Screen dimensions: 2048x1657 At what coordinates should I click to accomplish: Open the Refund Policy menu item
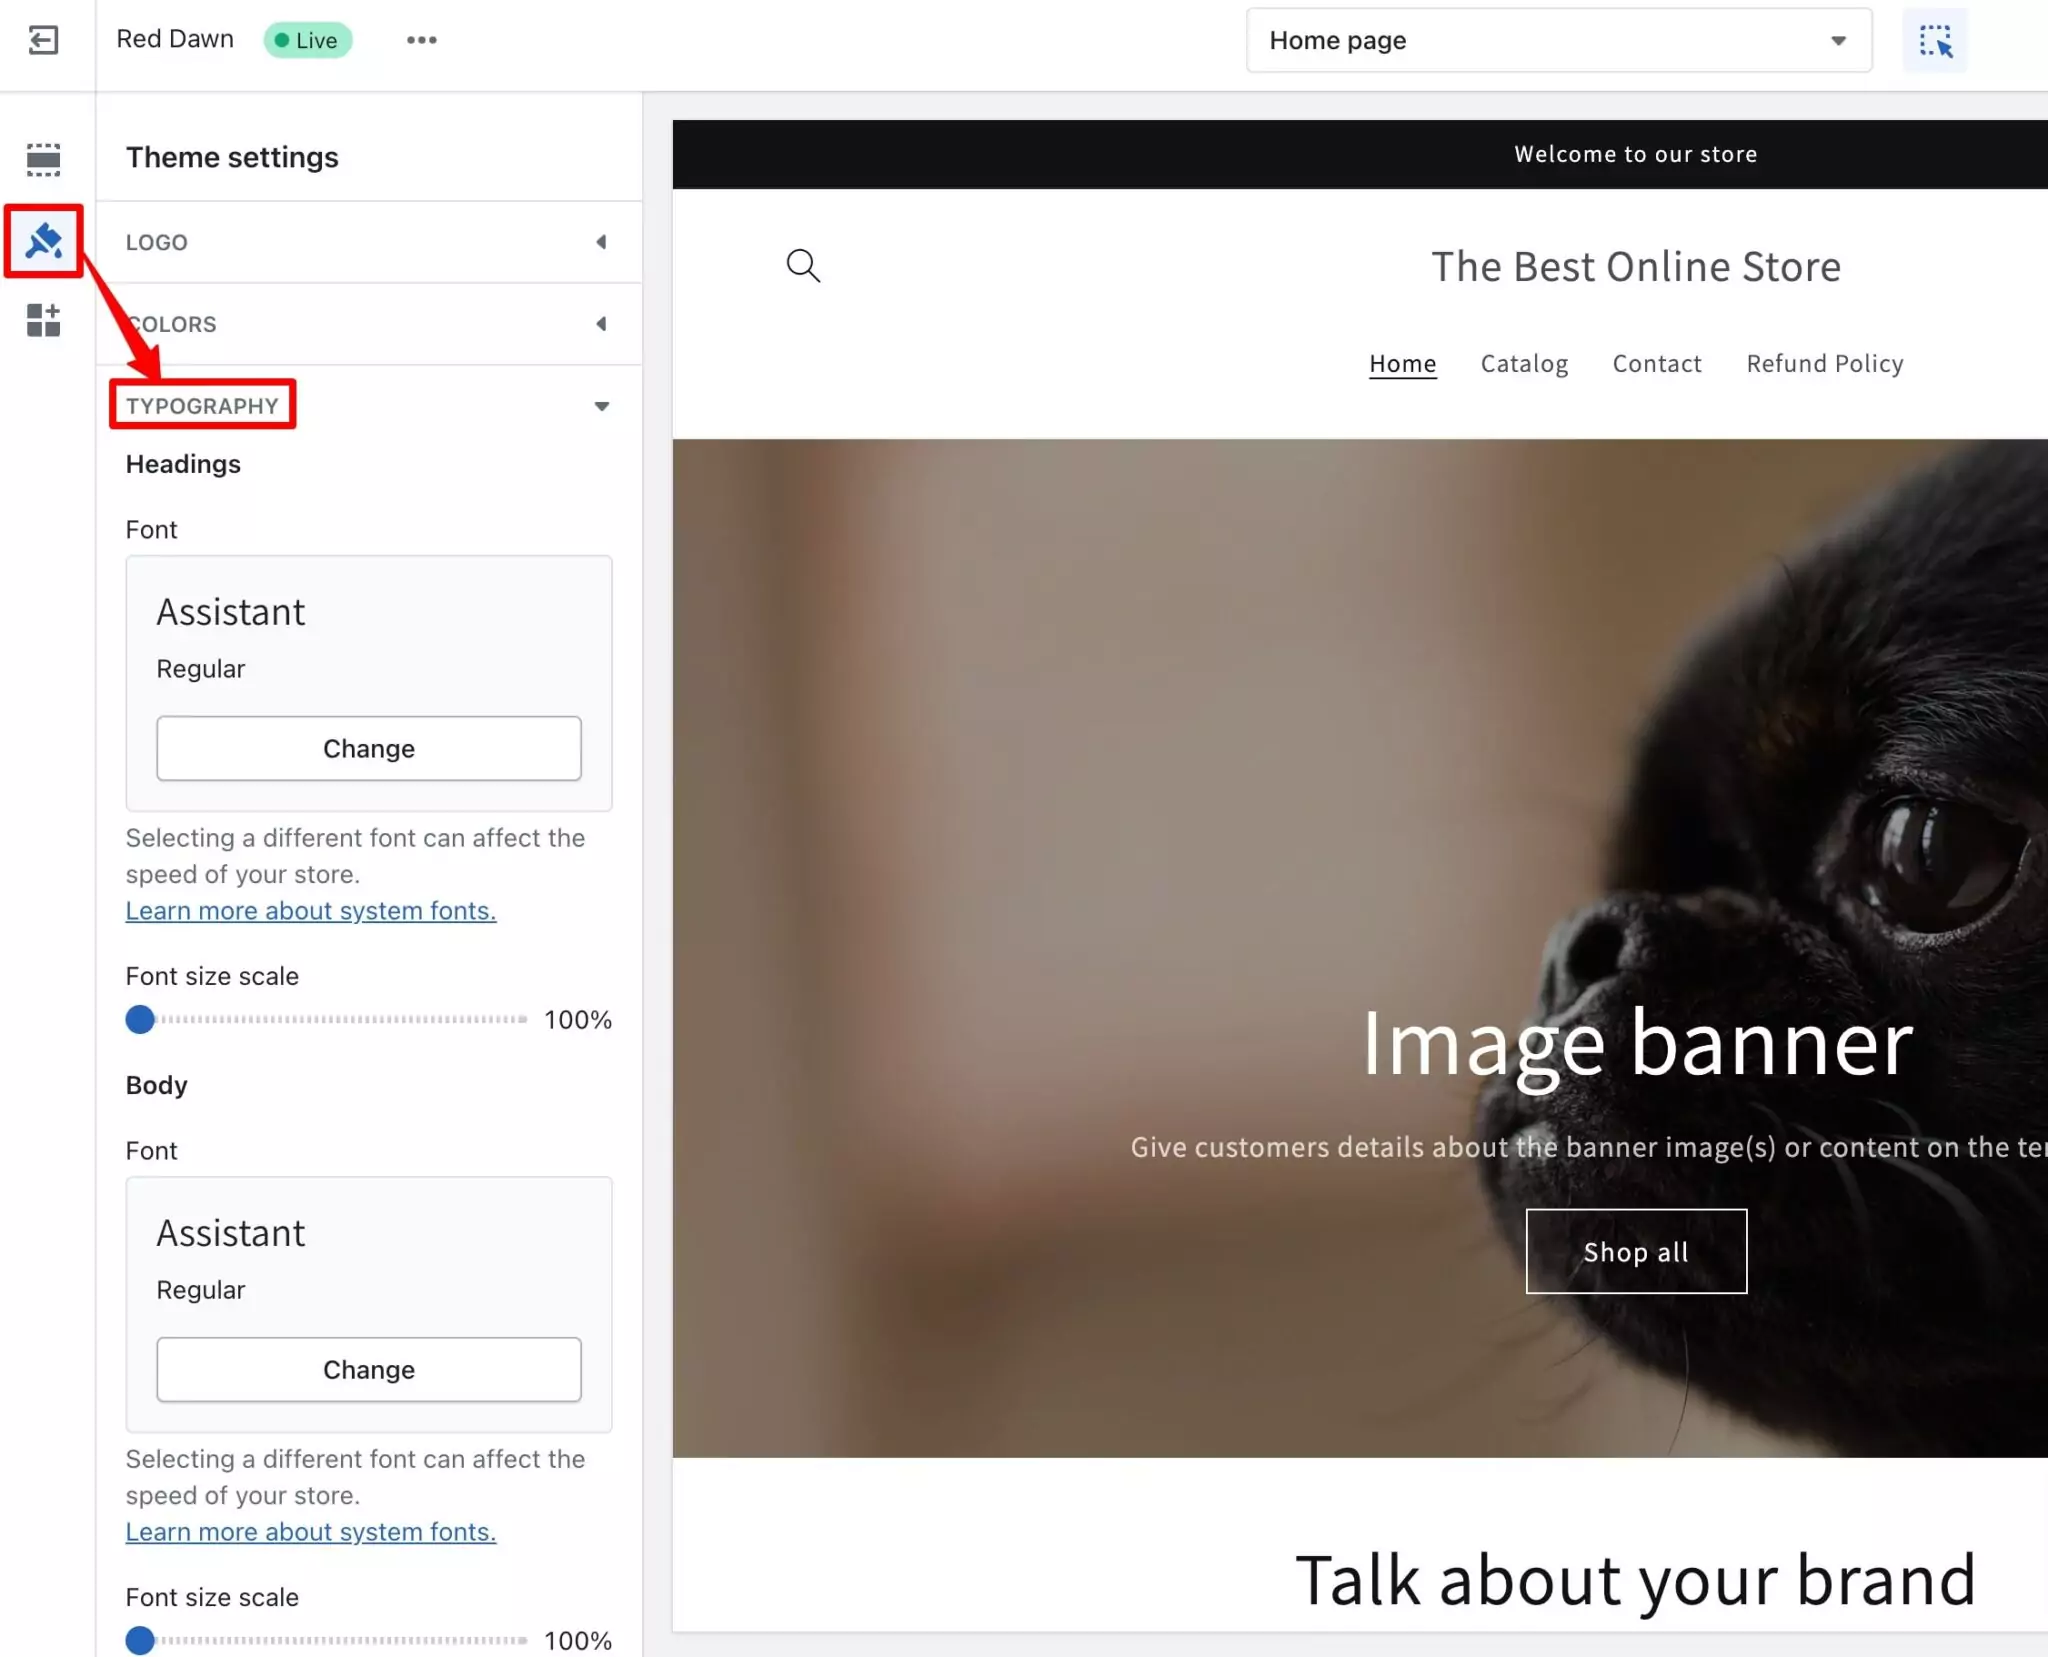(1824, 364)
